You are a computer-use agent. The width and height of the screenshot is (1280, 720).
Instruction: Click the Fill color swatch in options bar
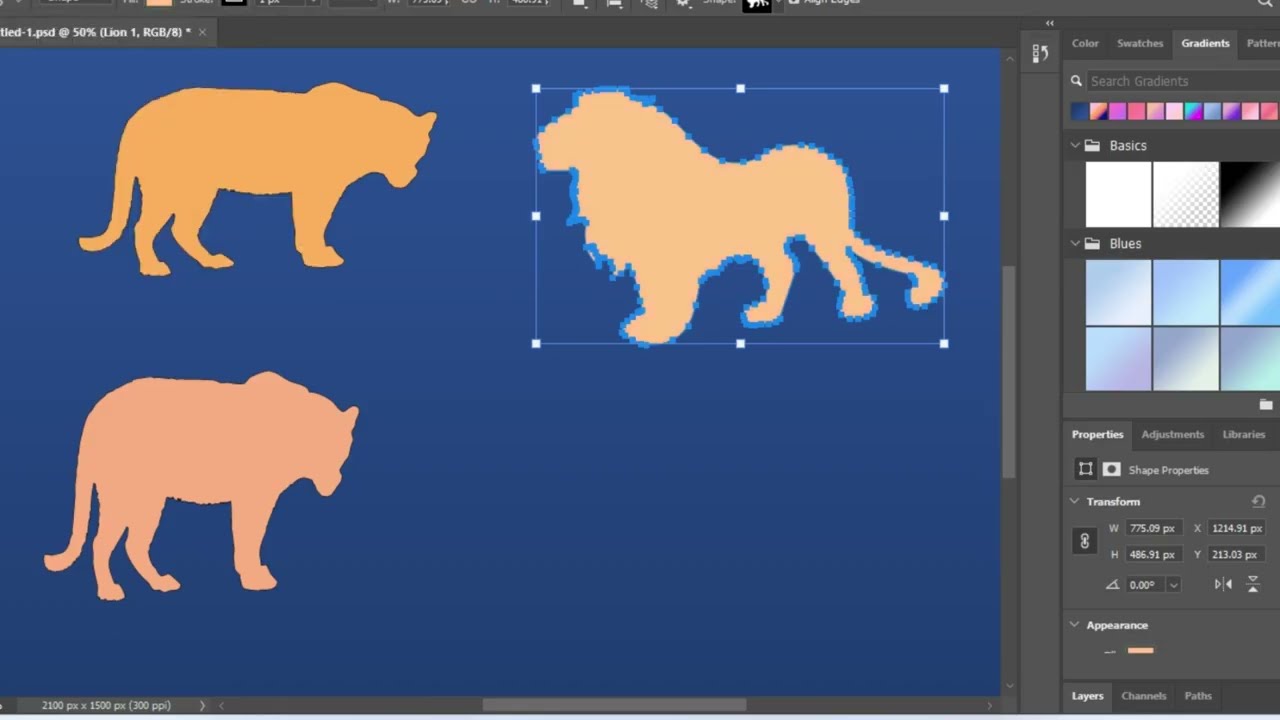(x=159, y=3)
